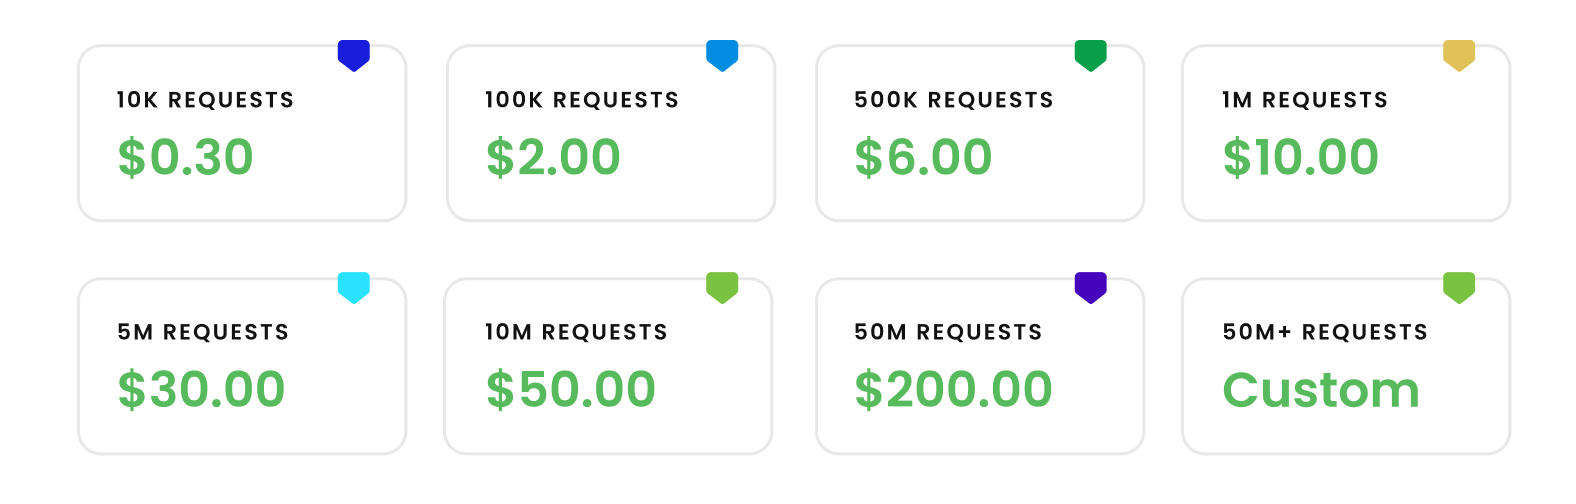Select the $50.00 price text
The image size is (1576, 504).
point(570,389)
